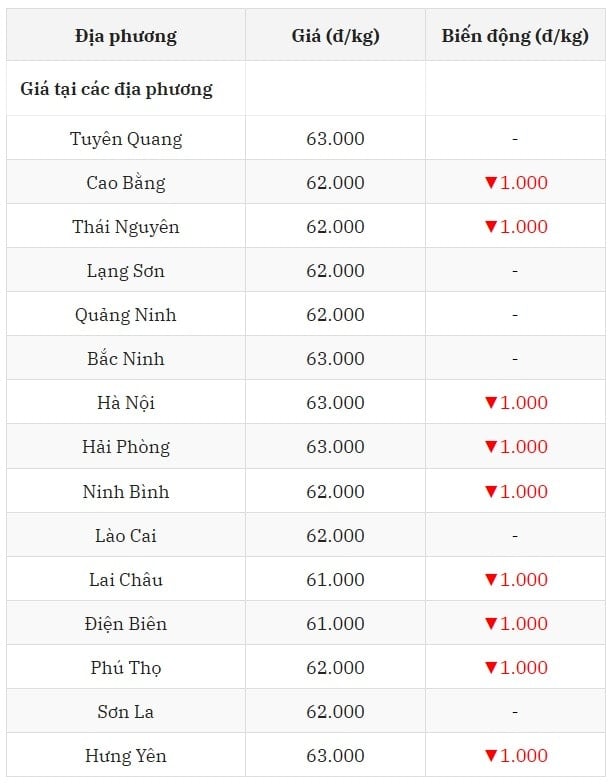Click the 63.000 price for Bắc Ninh
Image resolution: width=611 pixels, height=784 pixels.
pyautogui.click(x=336, y=359)
